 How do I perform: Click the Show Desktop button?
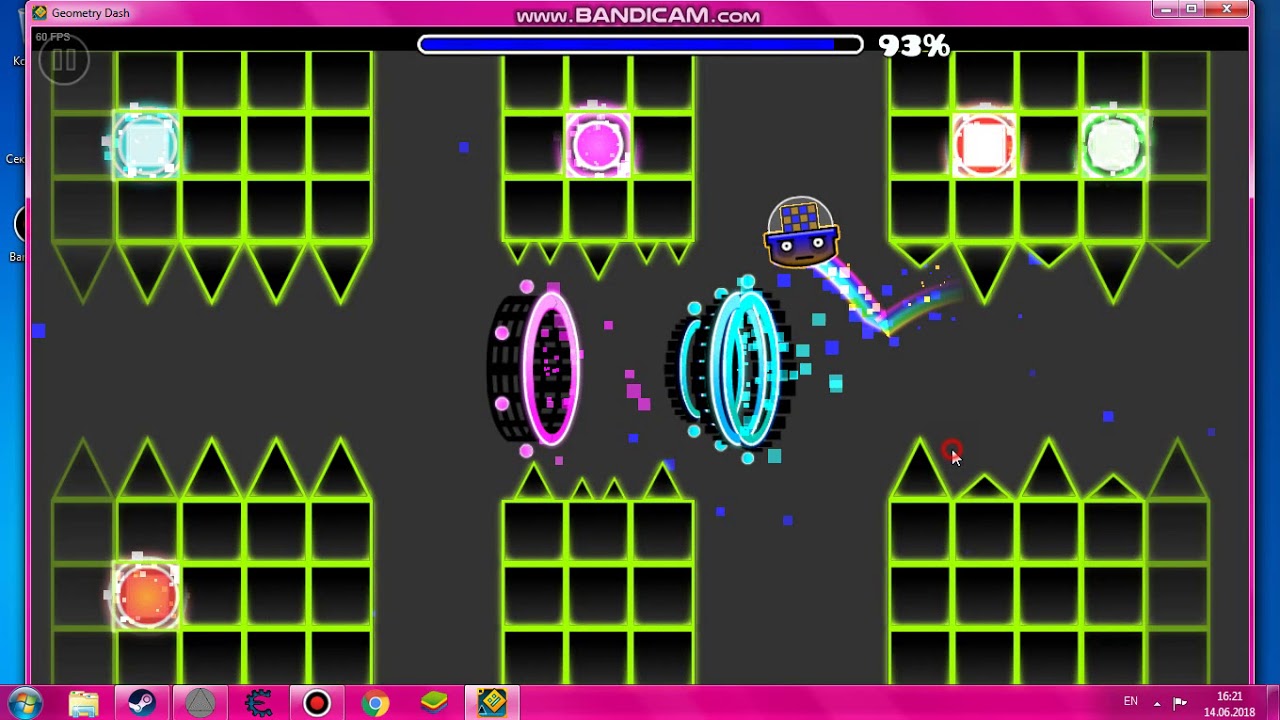pyautogui.click(x=1271, y=704)
